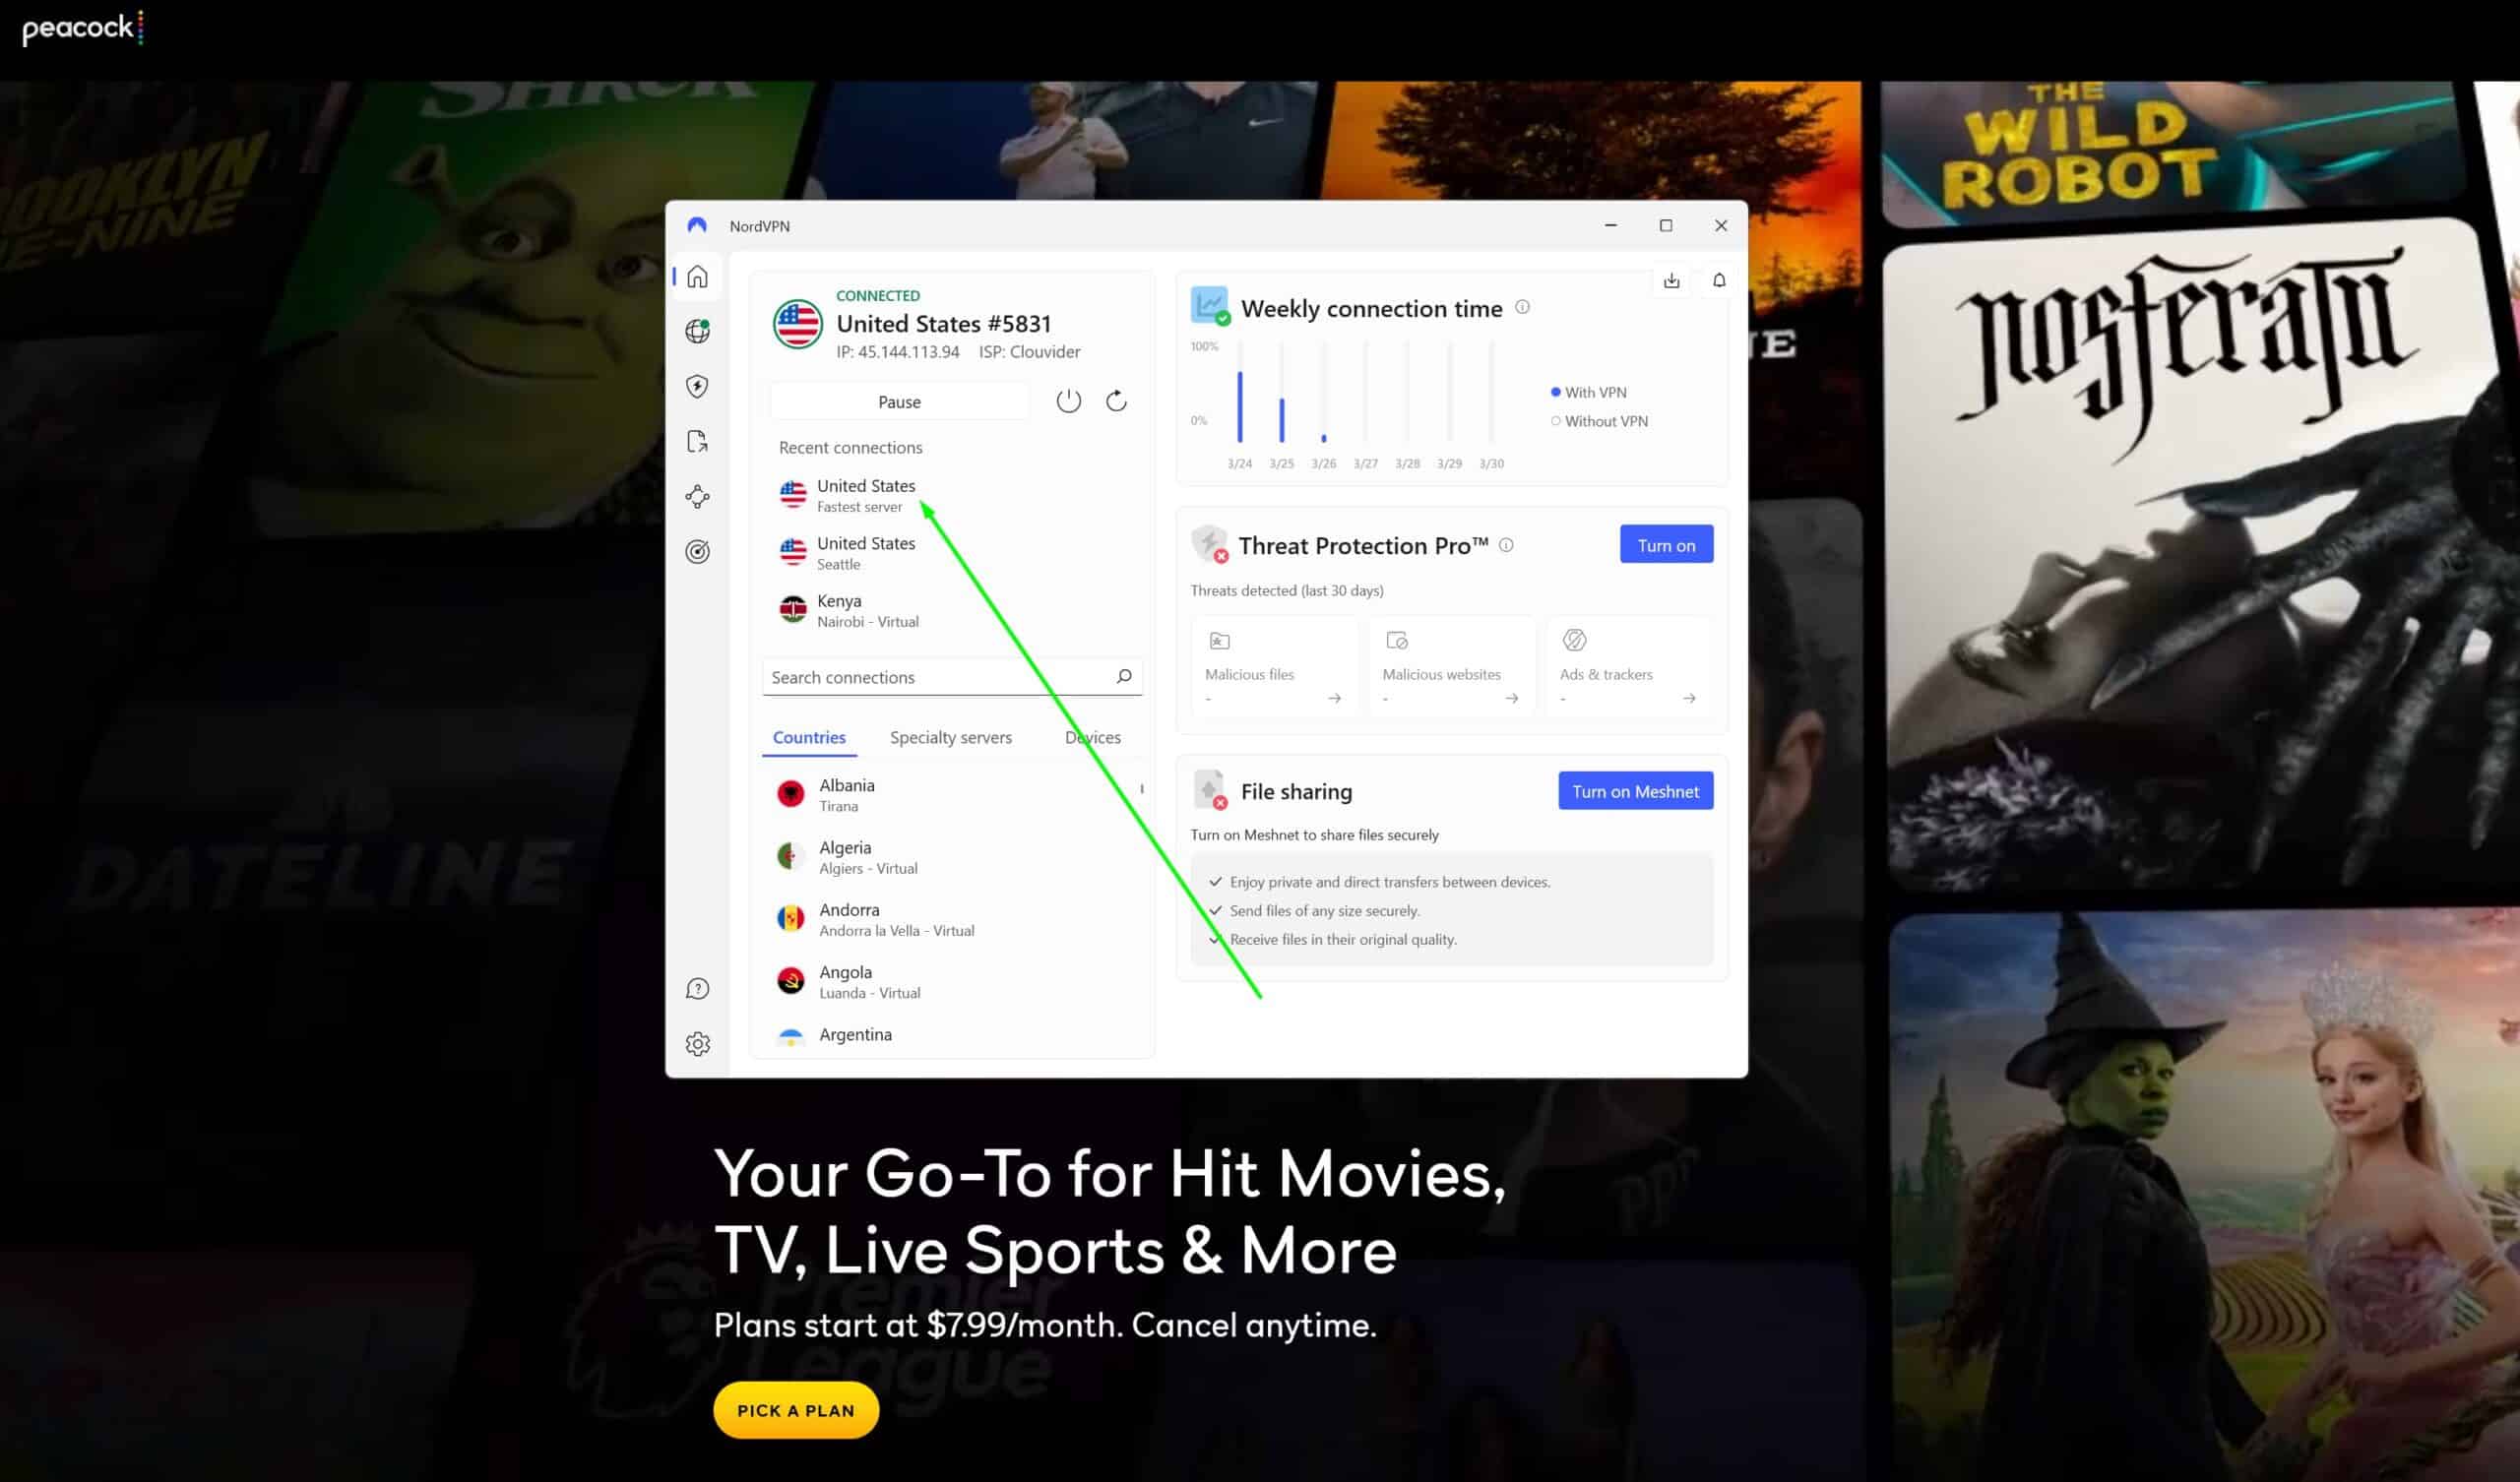Switch to the Countries tab
Image resolution: width=2520 pixels, height=1482 pixels.
[x=809, y=737]
